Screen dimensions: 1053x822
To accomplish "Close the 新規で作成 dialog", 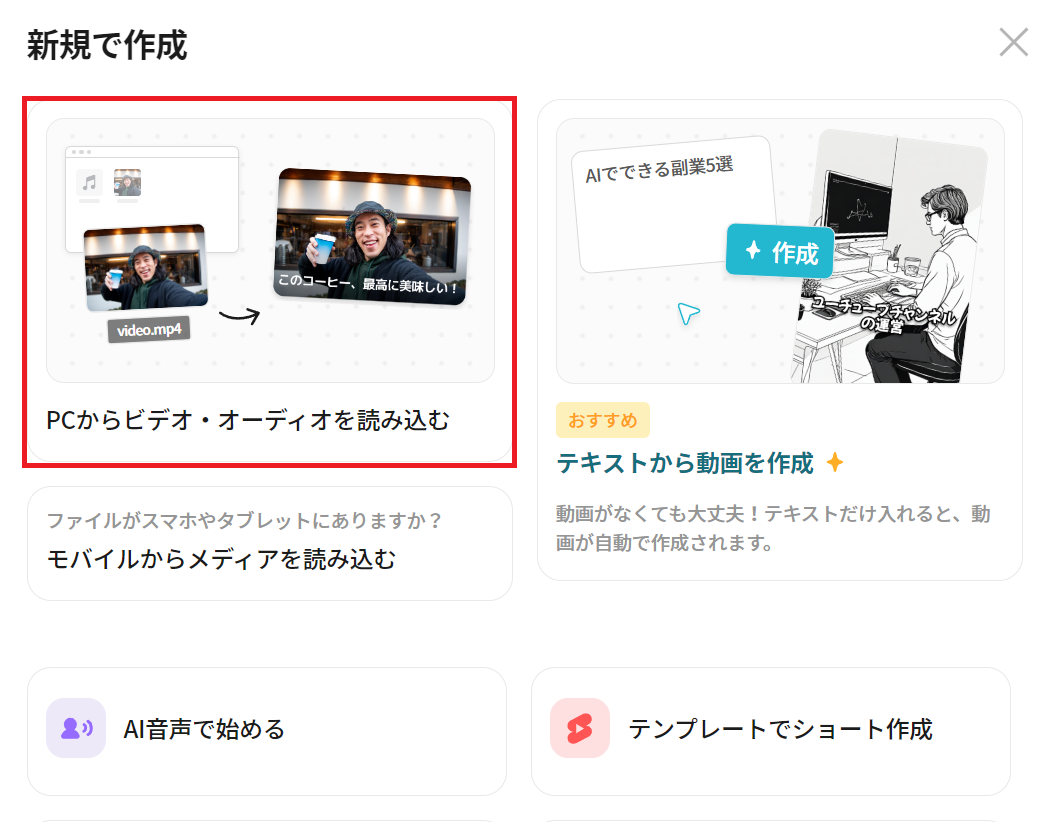I will click(1013, 42).
